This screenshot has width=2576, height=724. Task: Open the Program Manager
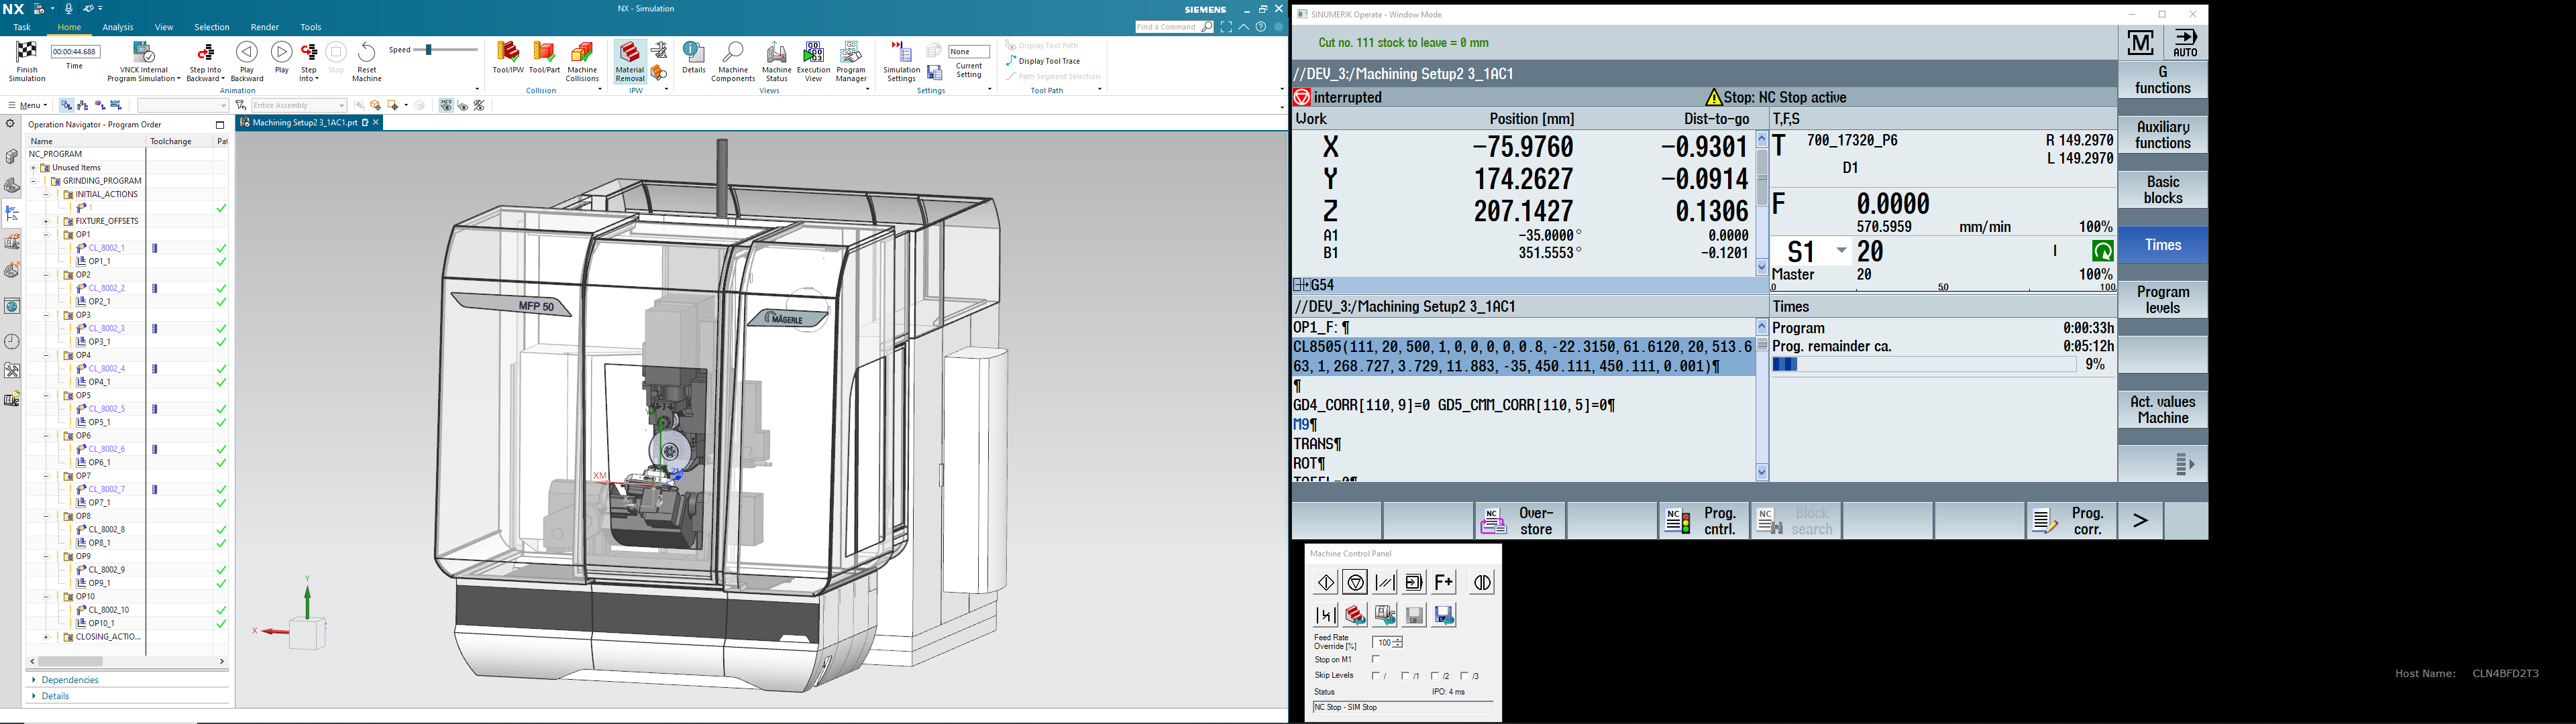pos(851,61)
